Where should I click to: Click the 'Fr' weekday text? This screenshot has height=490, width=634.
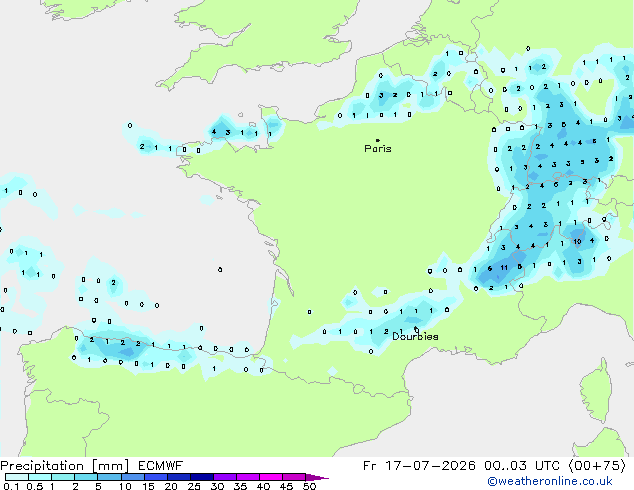click(x=370, y=466)
